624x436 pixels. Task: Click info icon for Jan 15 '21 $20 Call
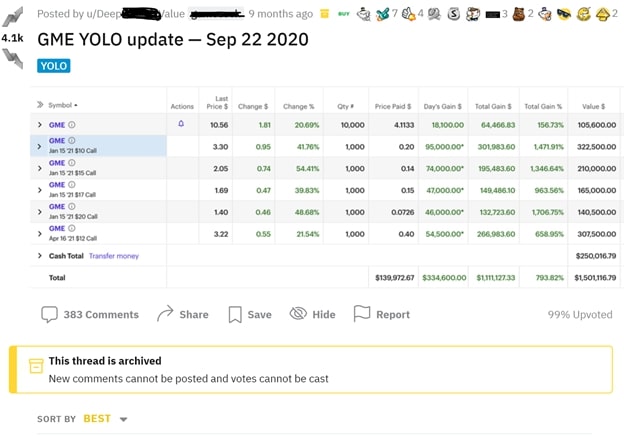72,206
